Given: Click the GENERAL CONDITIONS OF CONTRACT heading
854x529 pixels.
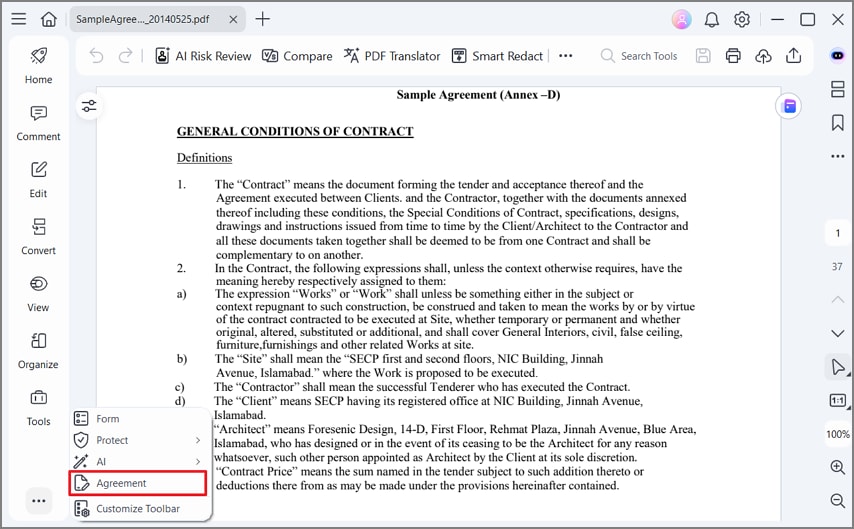Looking at the screenshot, I should tap(295, 131).
